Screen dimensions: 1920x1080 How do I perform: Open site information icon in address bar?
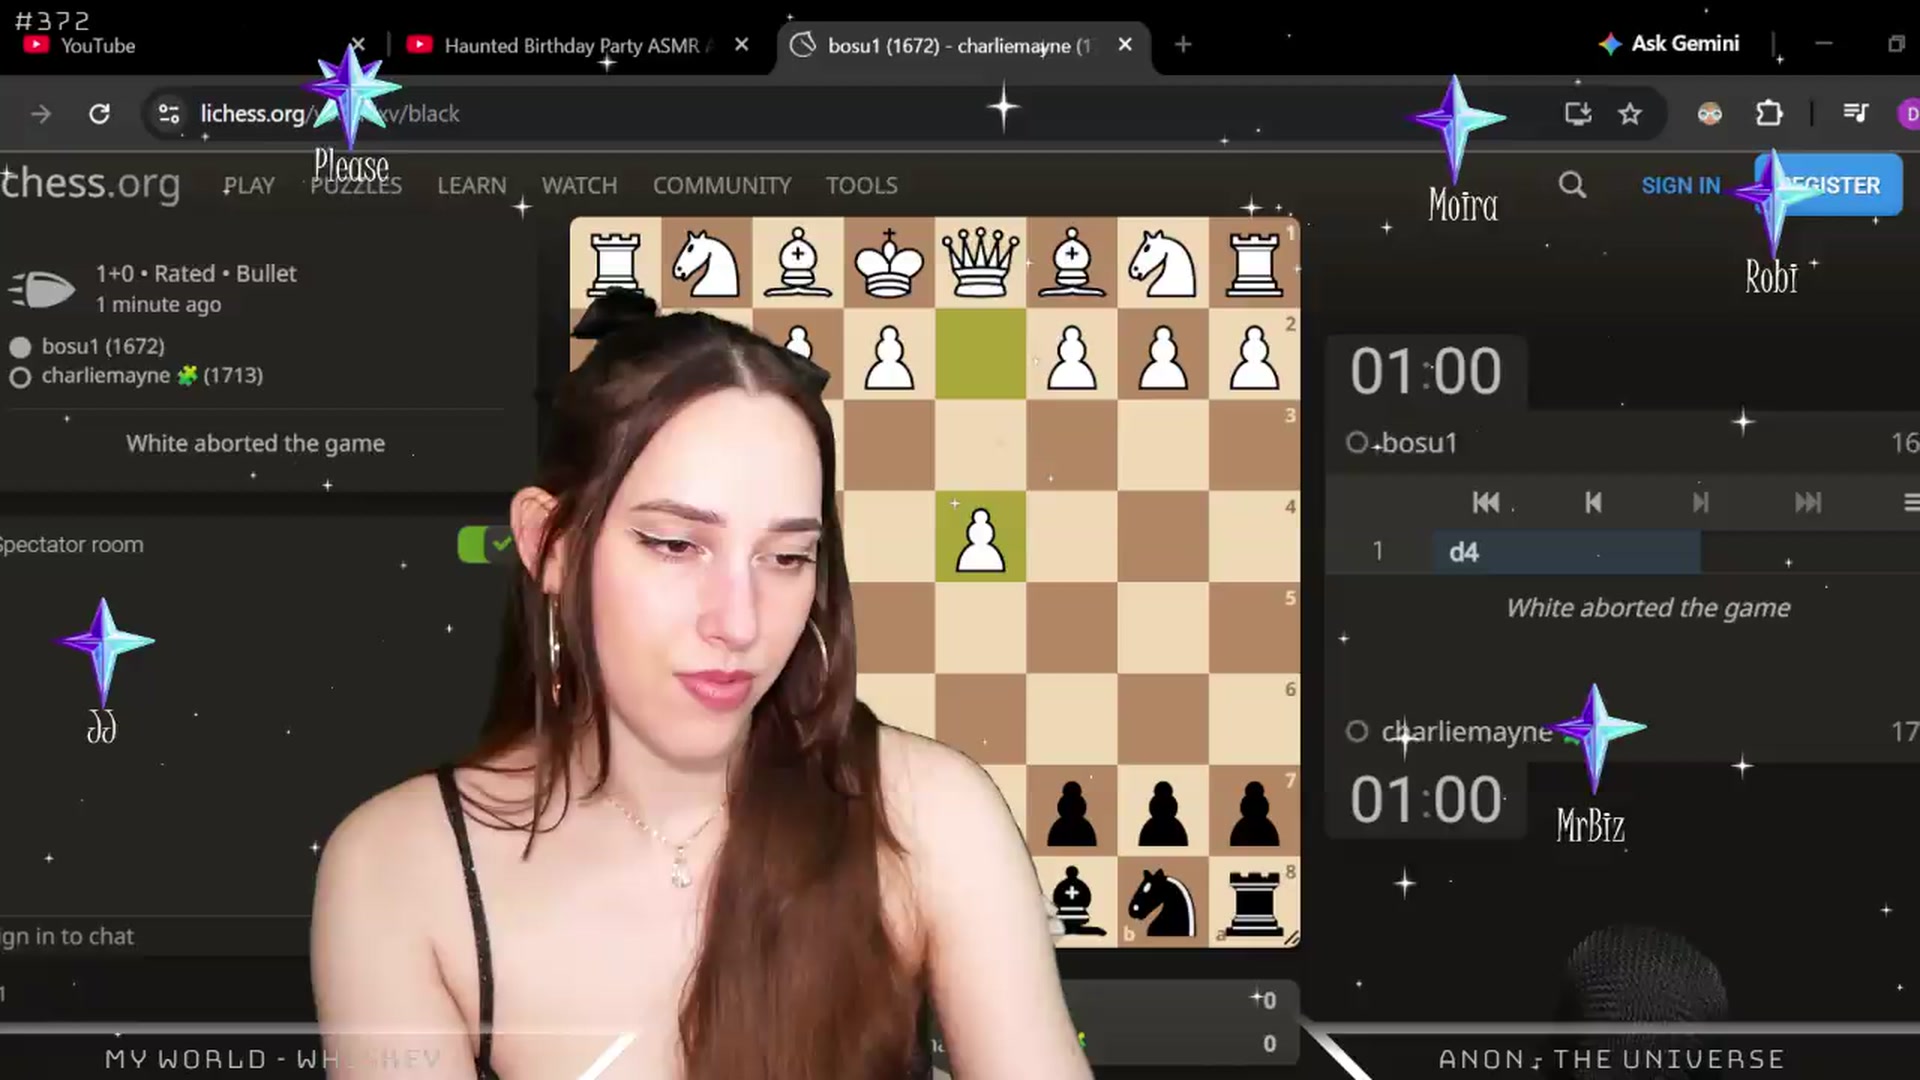169,114
